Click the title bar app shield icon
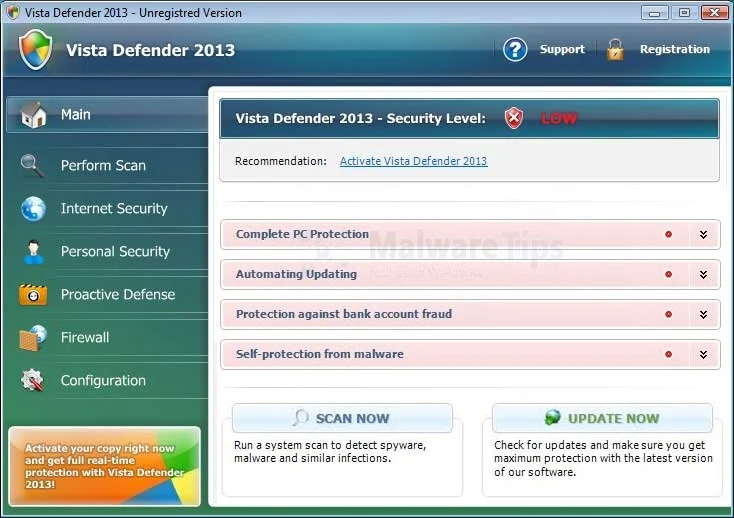Viewport: 734px width, 518px height. 13,12
